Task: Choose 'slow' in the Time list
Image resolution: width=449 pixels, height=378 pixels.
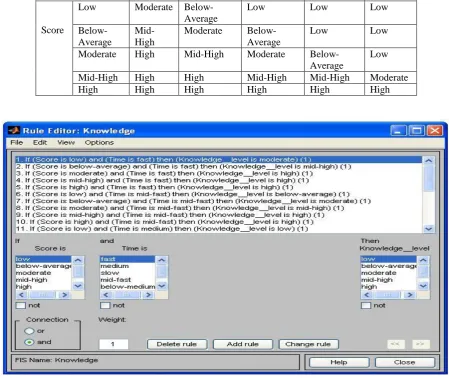Action: click(110, 273)
